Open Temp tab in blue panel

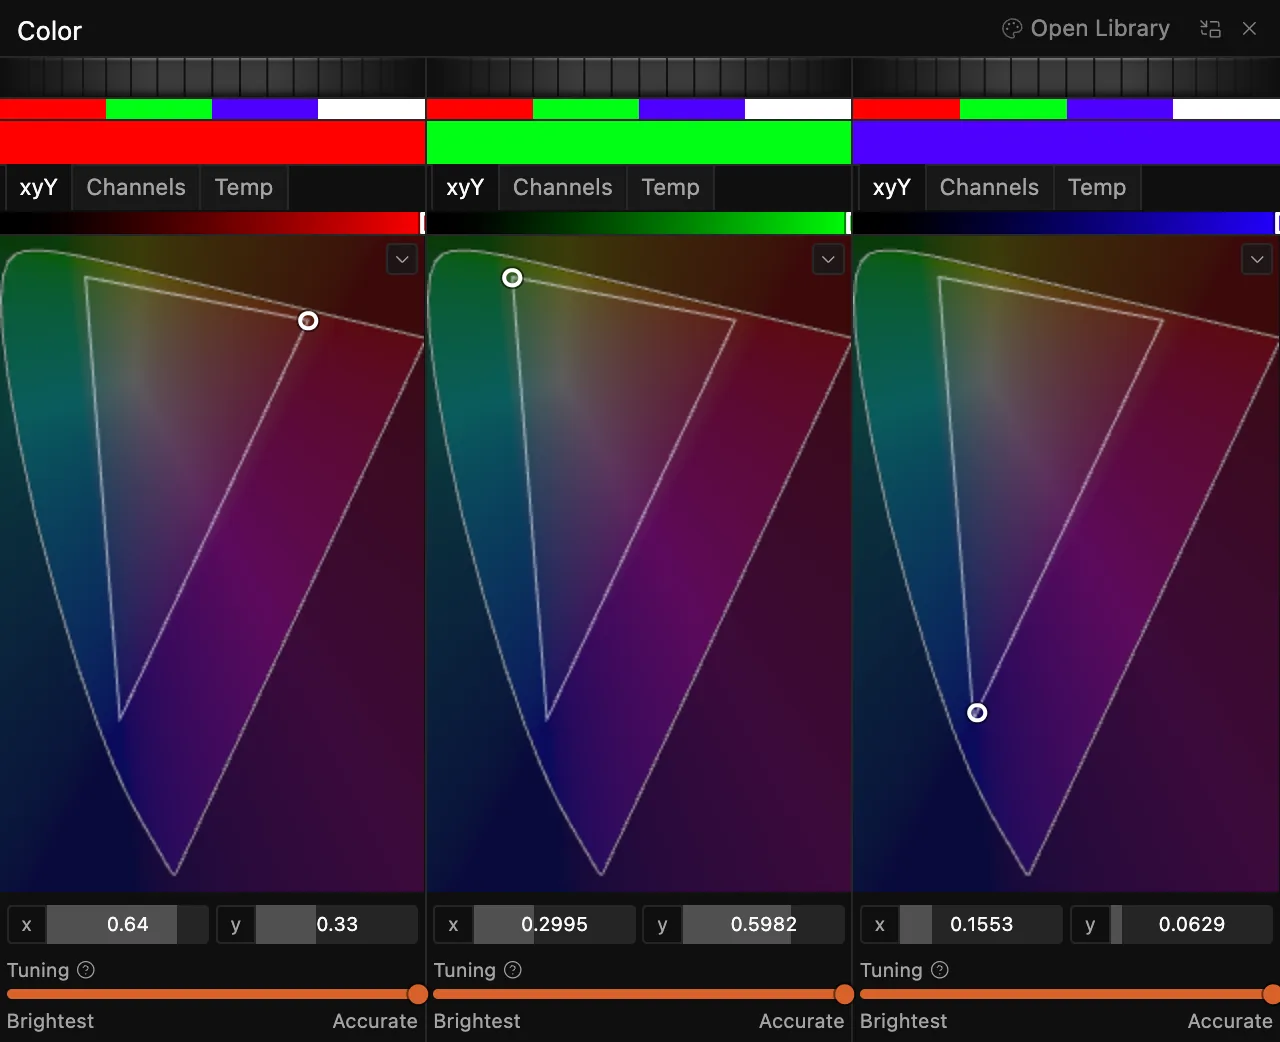pos(1097,188)
